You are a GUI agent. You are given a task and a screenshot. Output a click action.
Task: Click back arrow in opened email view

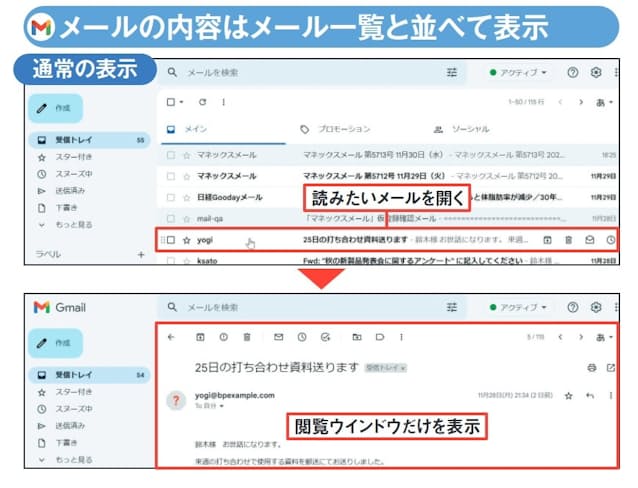pyautogui.click(x=171, y=337)
